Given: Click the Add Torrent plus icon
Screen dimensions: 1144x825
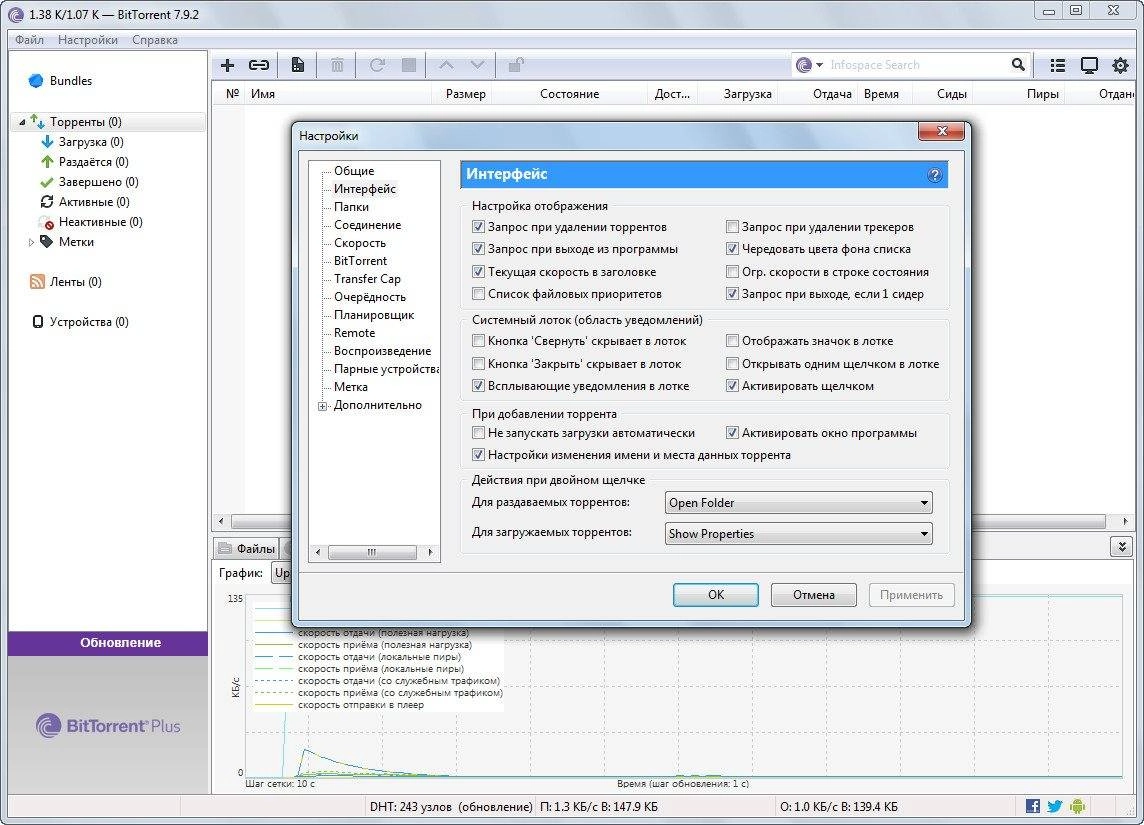Looking at the screenshot, I should (x=227, y=66).
